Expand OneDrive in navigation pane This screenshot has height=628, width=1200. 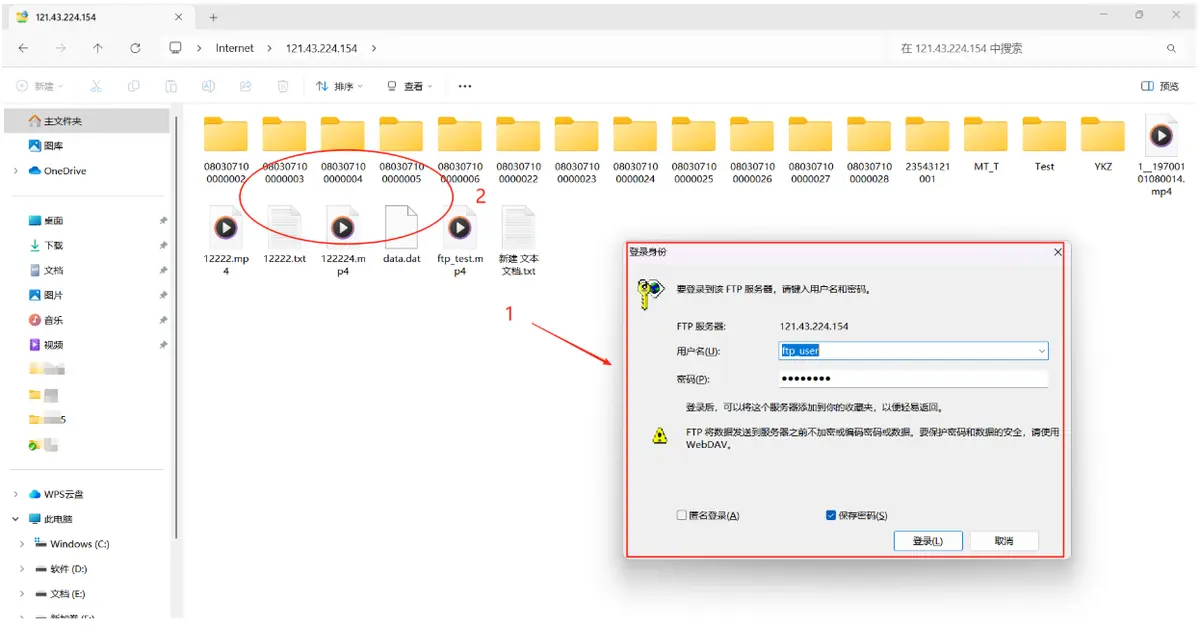(x=16, y=171)
